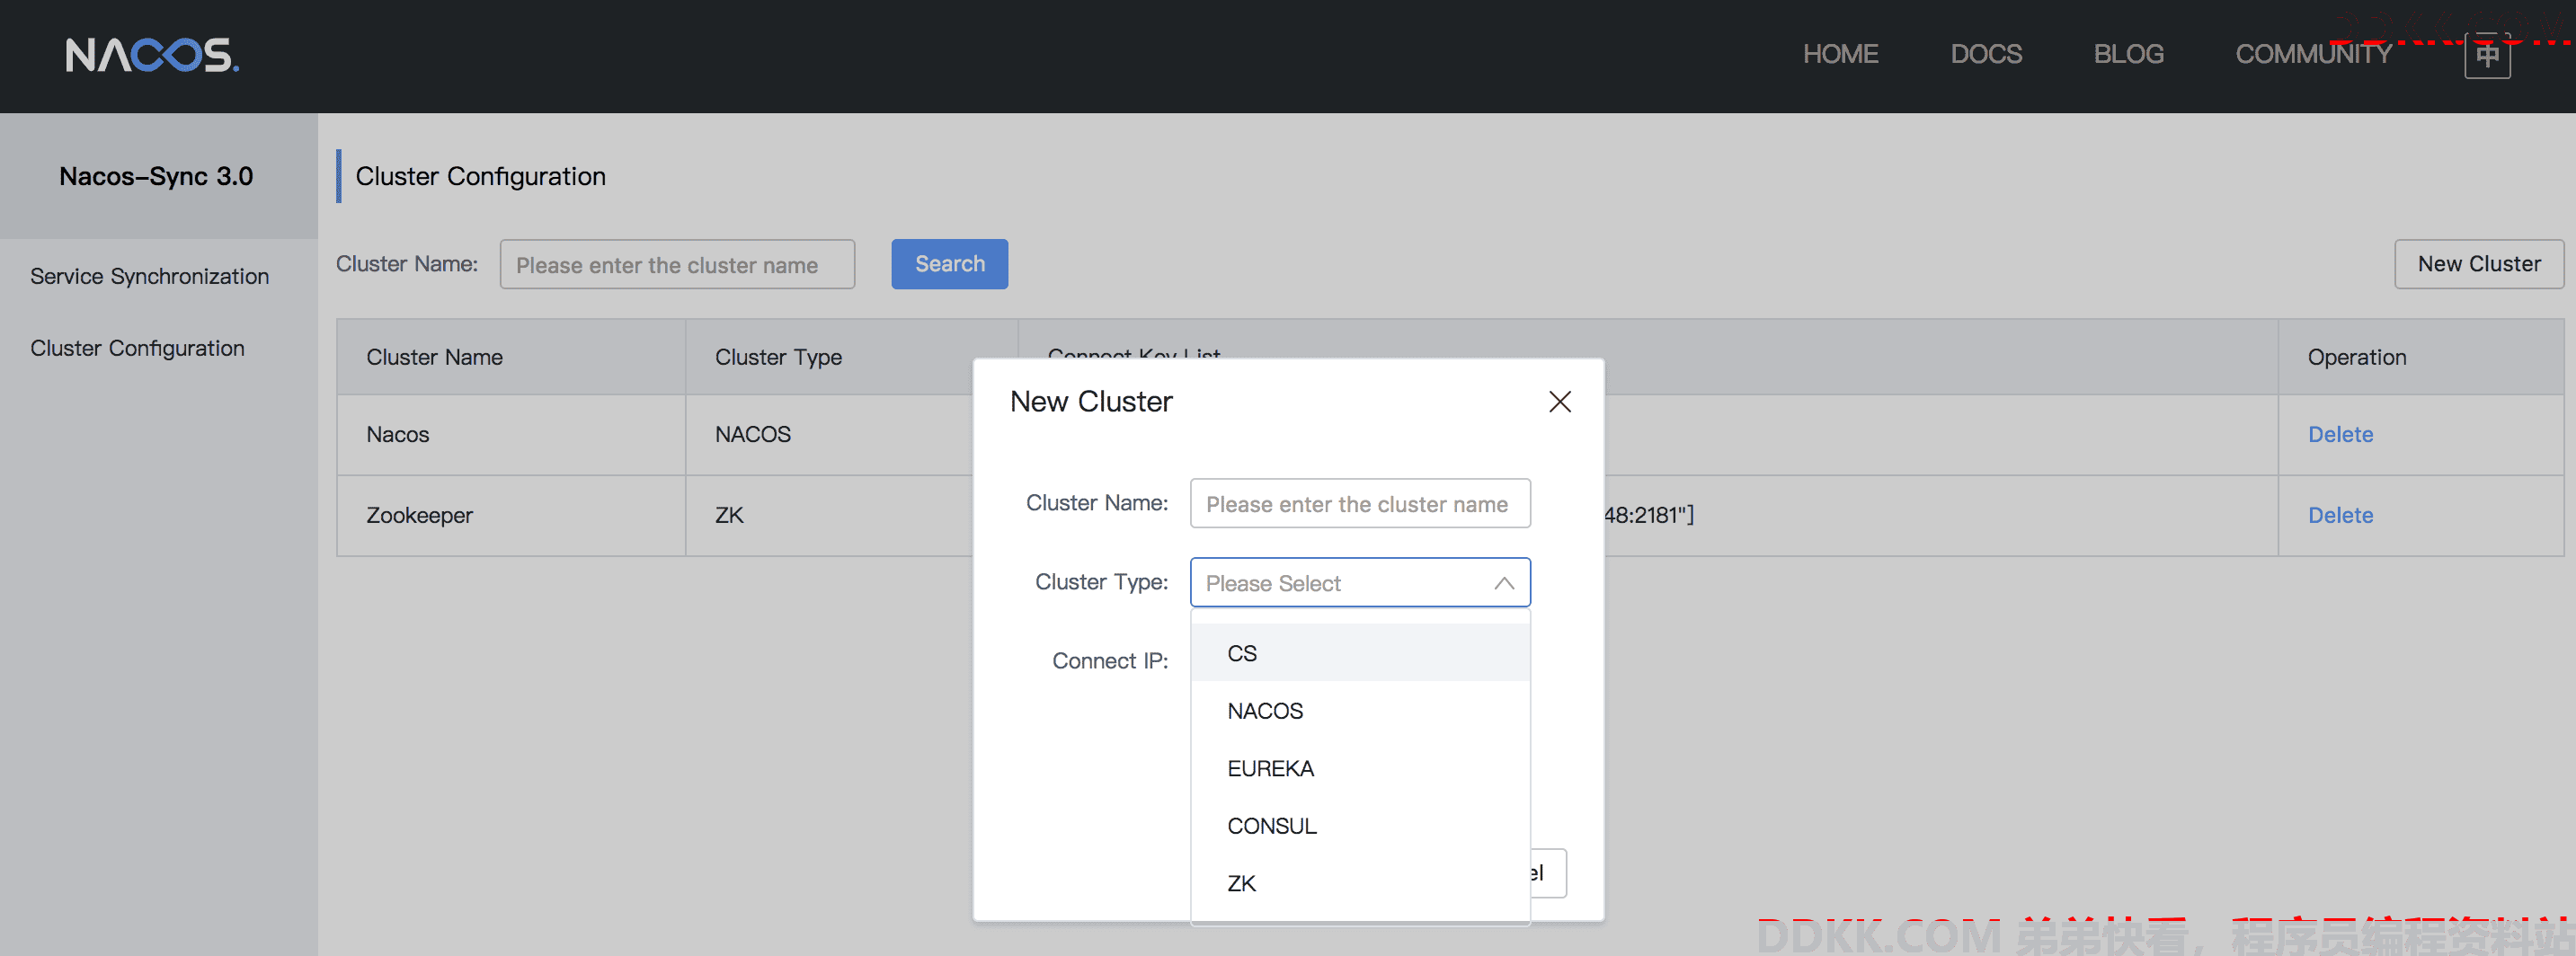This screenshot has width=2576, height=956.
Task: Open Service Synchronization in sidebar
Action: [x=149, y=276]
